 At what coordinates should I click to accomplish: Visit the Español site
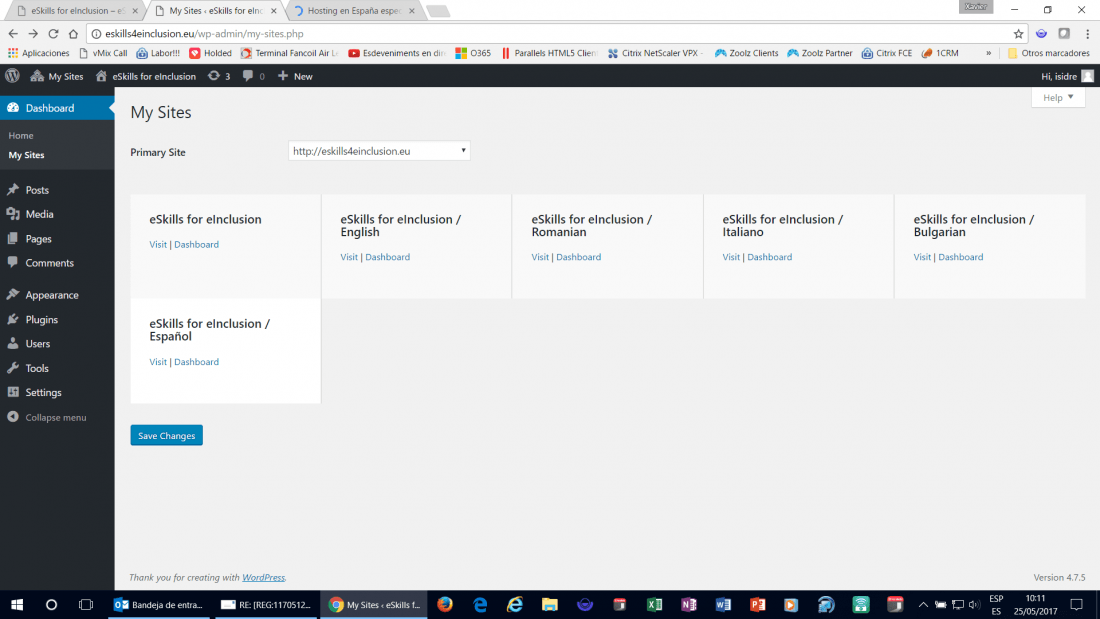(158, 361)
